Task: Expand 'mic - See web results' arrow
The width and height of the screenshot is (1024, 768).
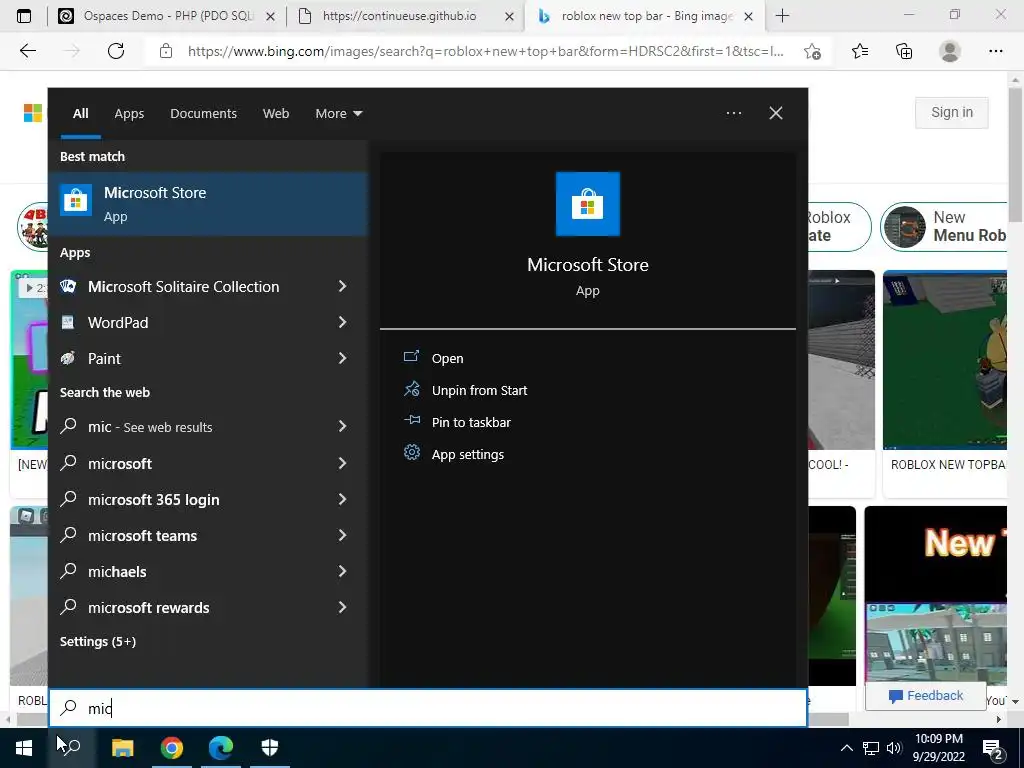Action: click(x=342, y=426)
